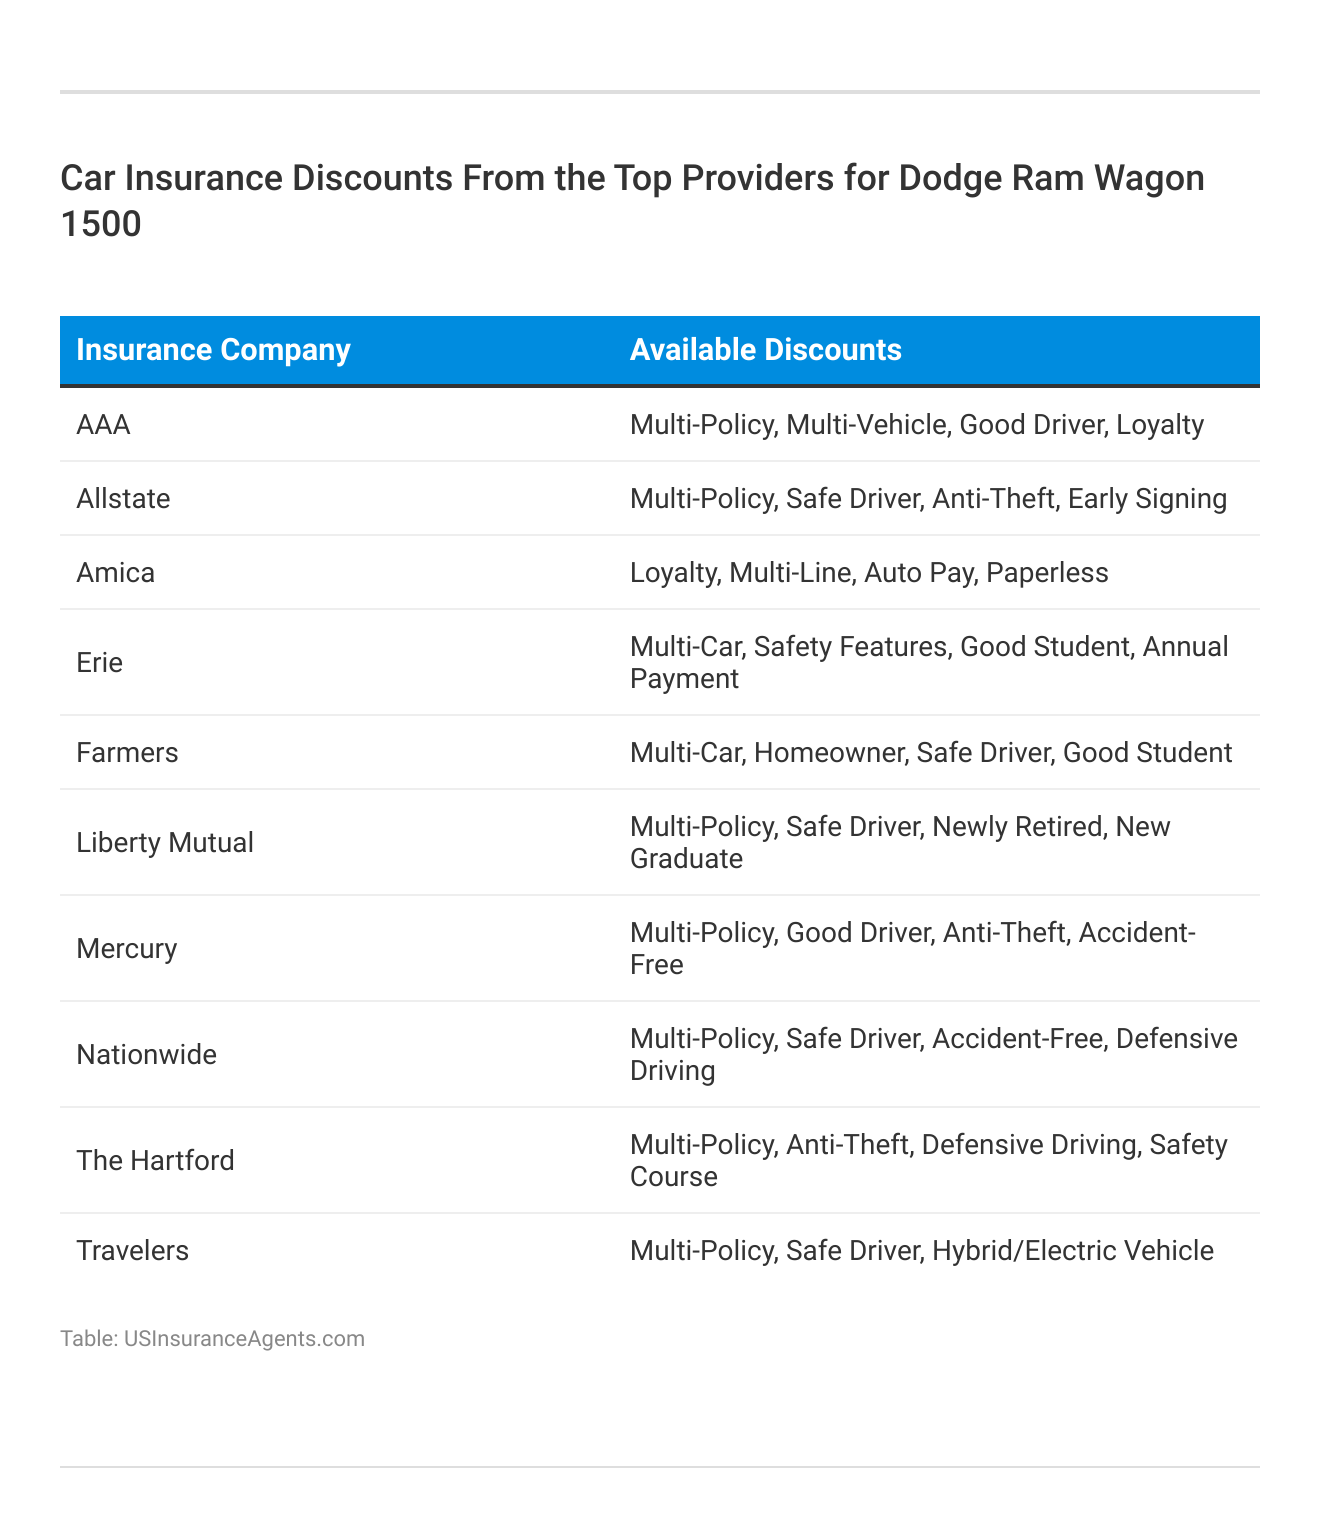Select the Travelers company cell
Viewport: 1320px width, 1528px height.
pyautogui.click(x=132, y=1251)
